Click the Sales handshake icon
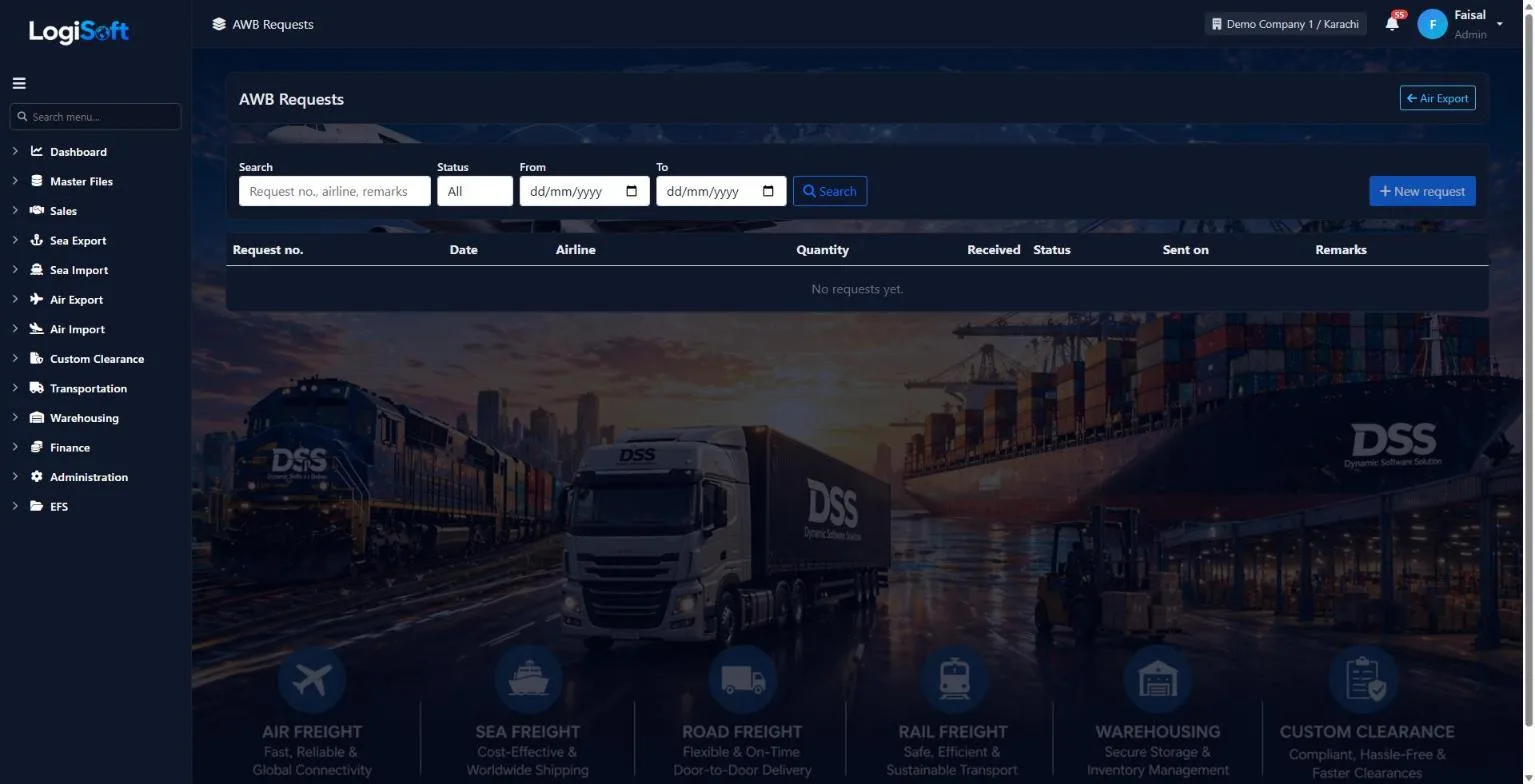The width and height of the screenshot is (1535, 784). (x=37, y=211)
